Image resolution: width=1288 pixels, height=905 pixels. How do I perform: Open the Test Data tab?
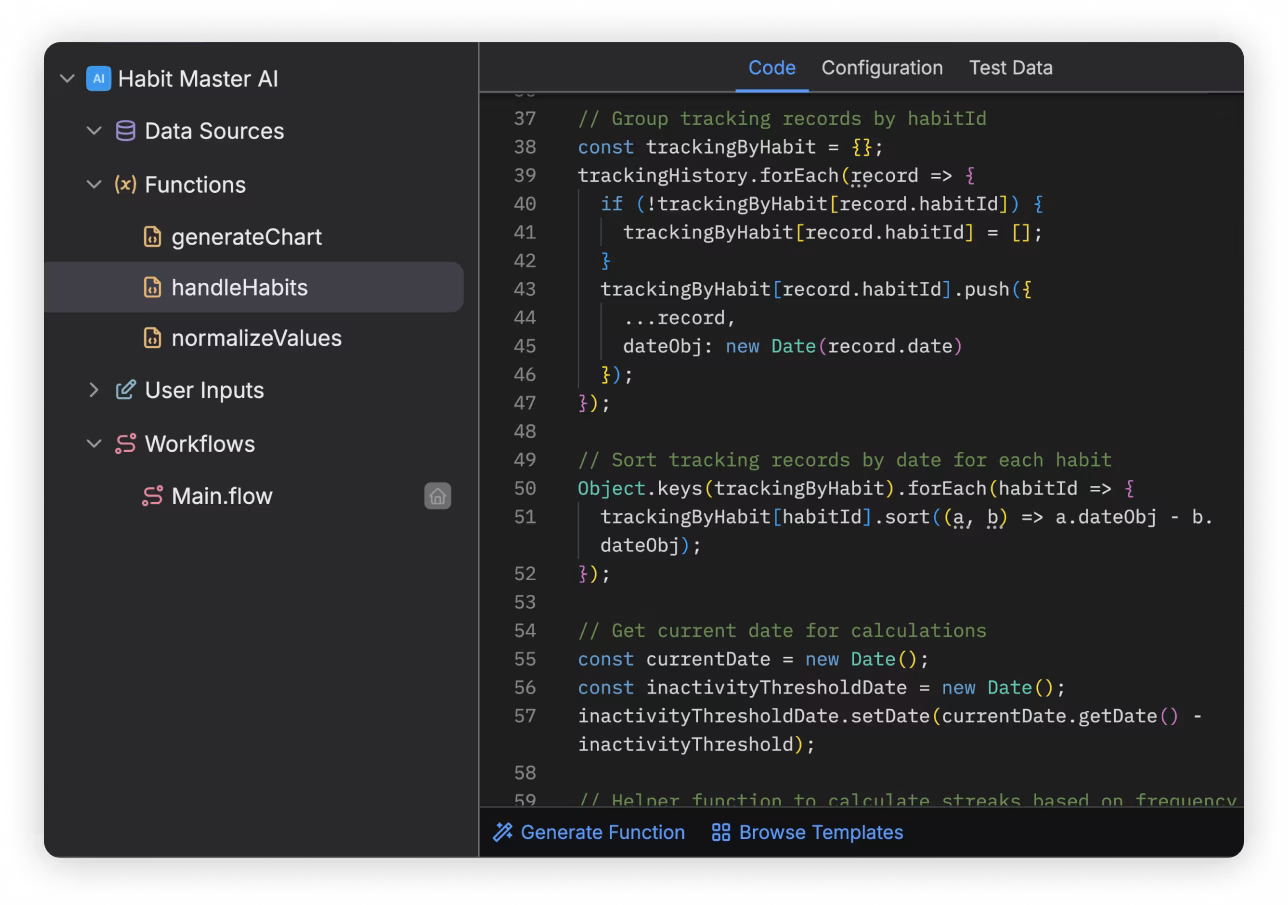(1010, 67)
